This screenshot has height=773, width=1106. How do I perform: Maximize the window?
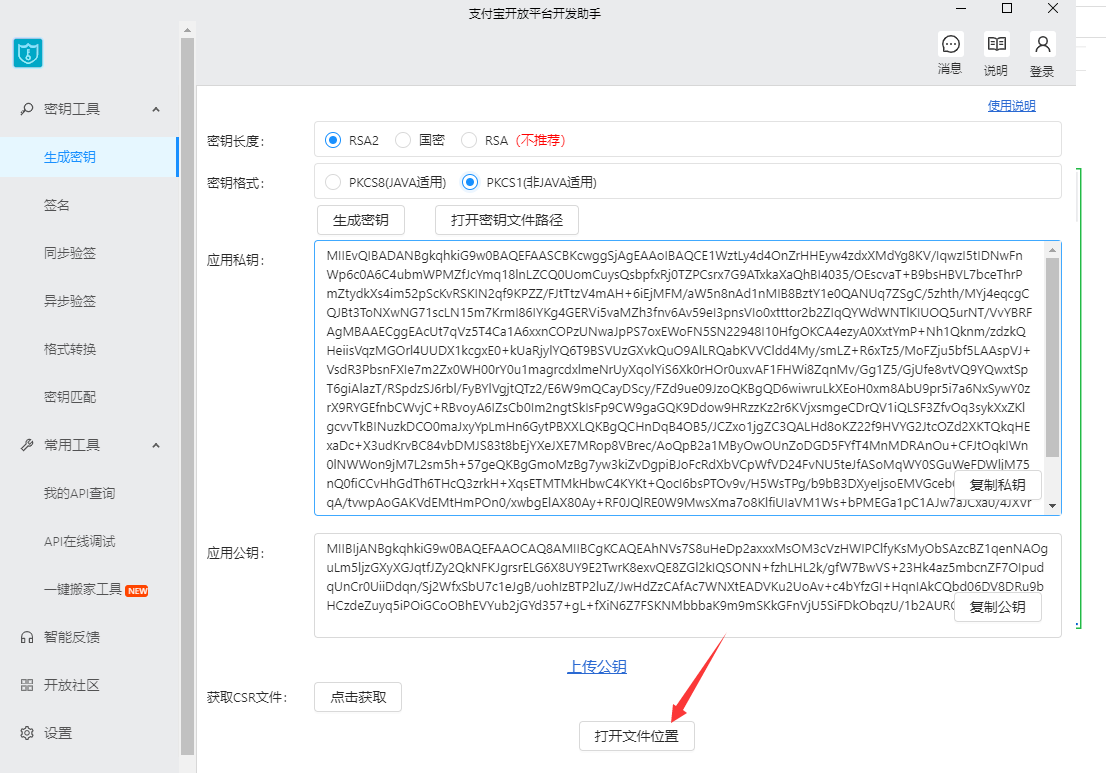pyautogui.click(x=1007, y=8)
